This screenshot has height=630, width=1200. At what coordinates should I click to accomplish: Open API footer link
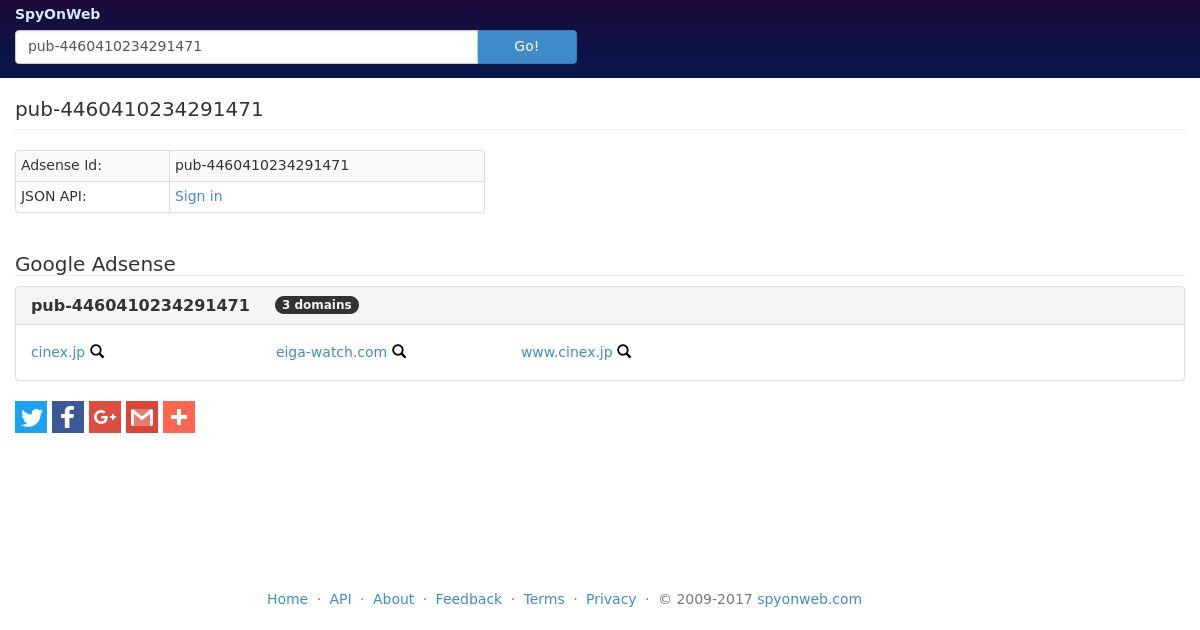[340, 599]
